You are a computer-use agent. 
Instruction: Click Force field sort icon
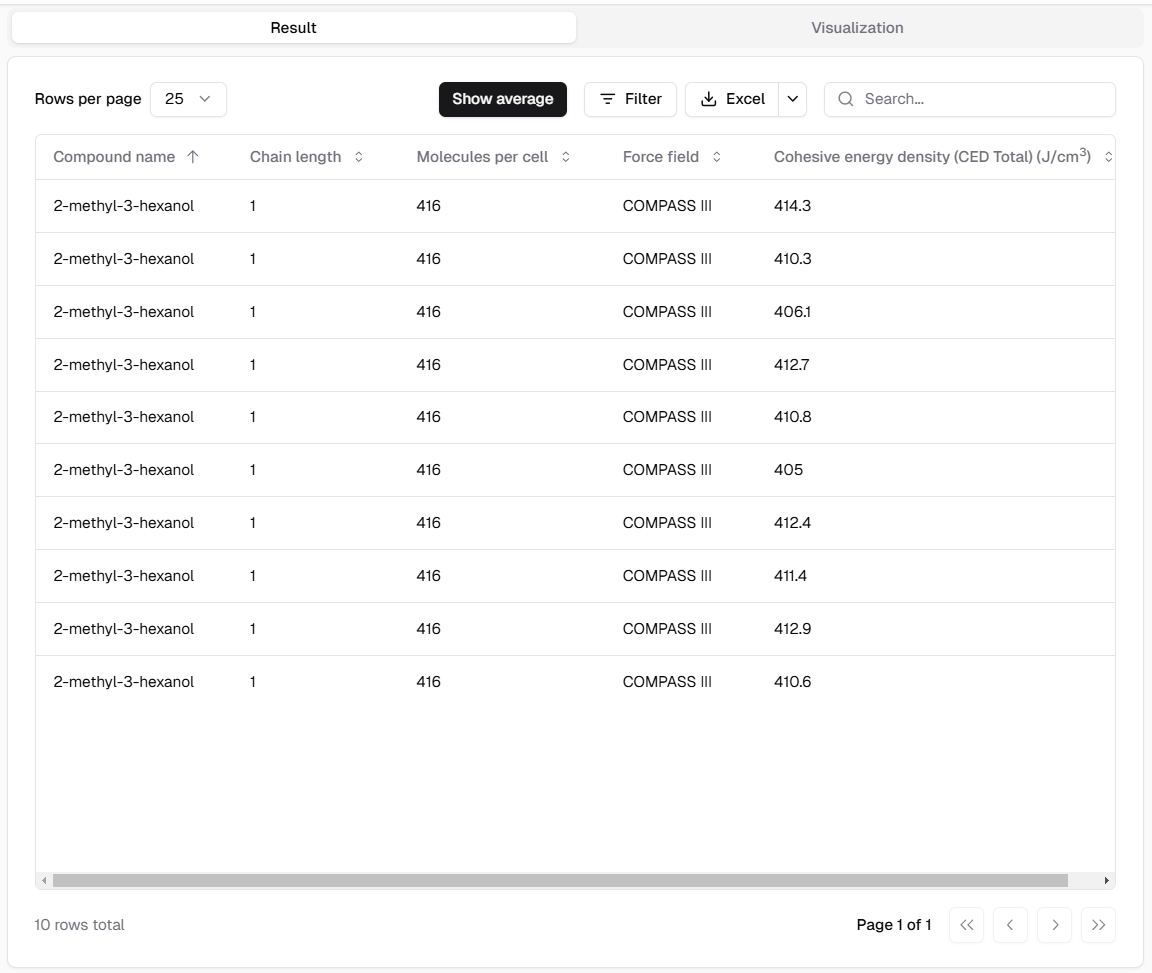click(716, 157)
